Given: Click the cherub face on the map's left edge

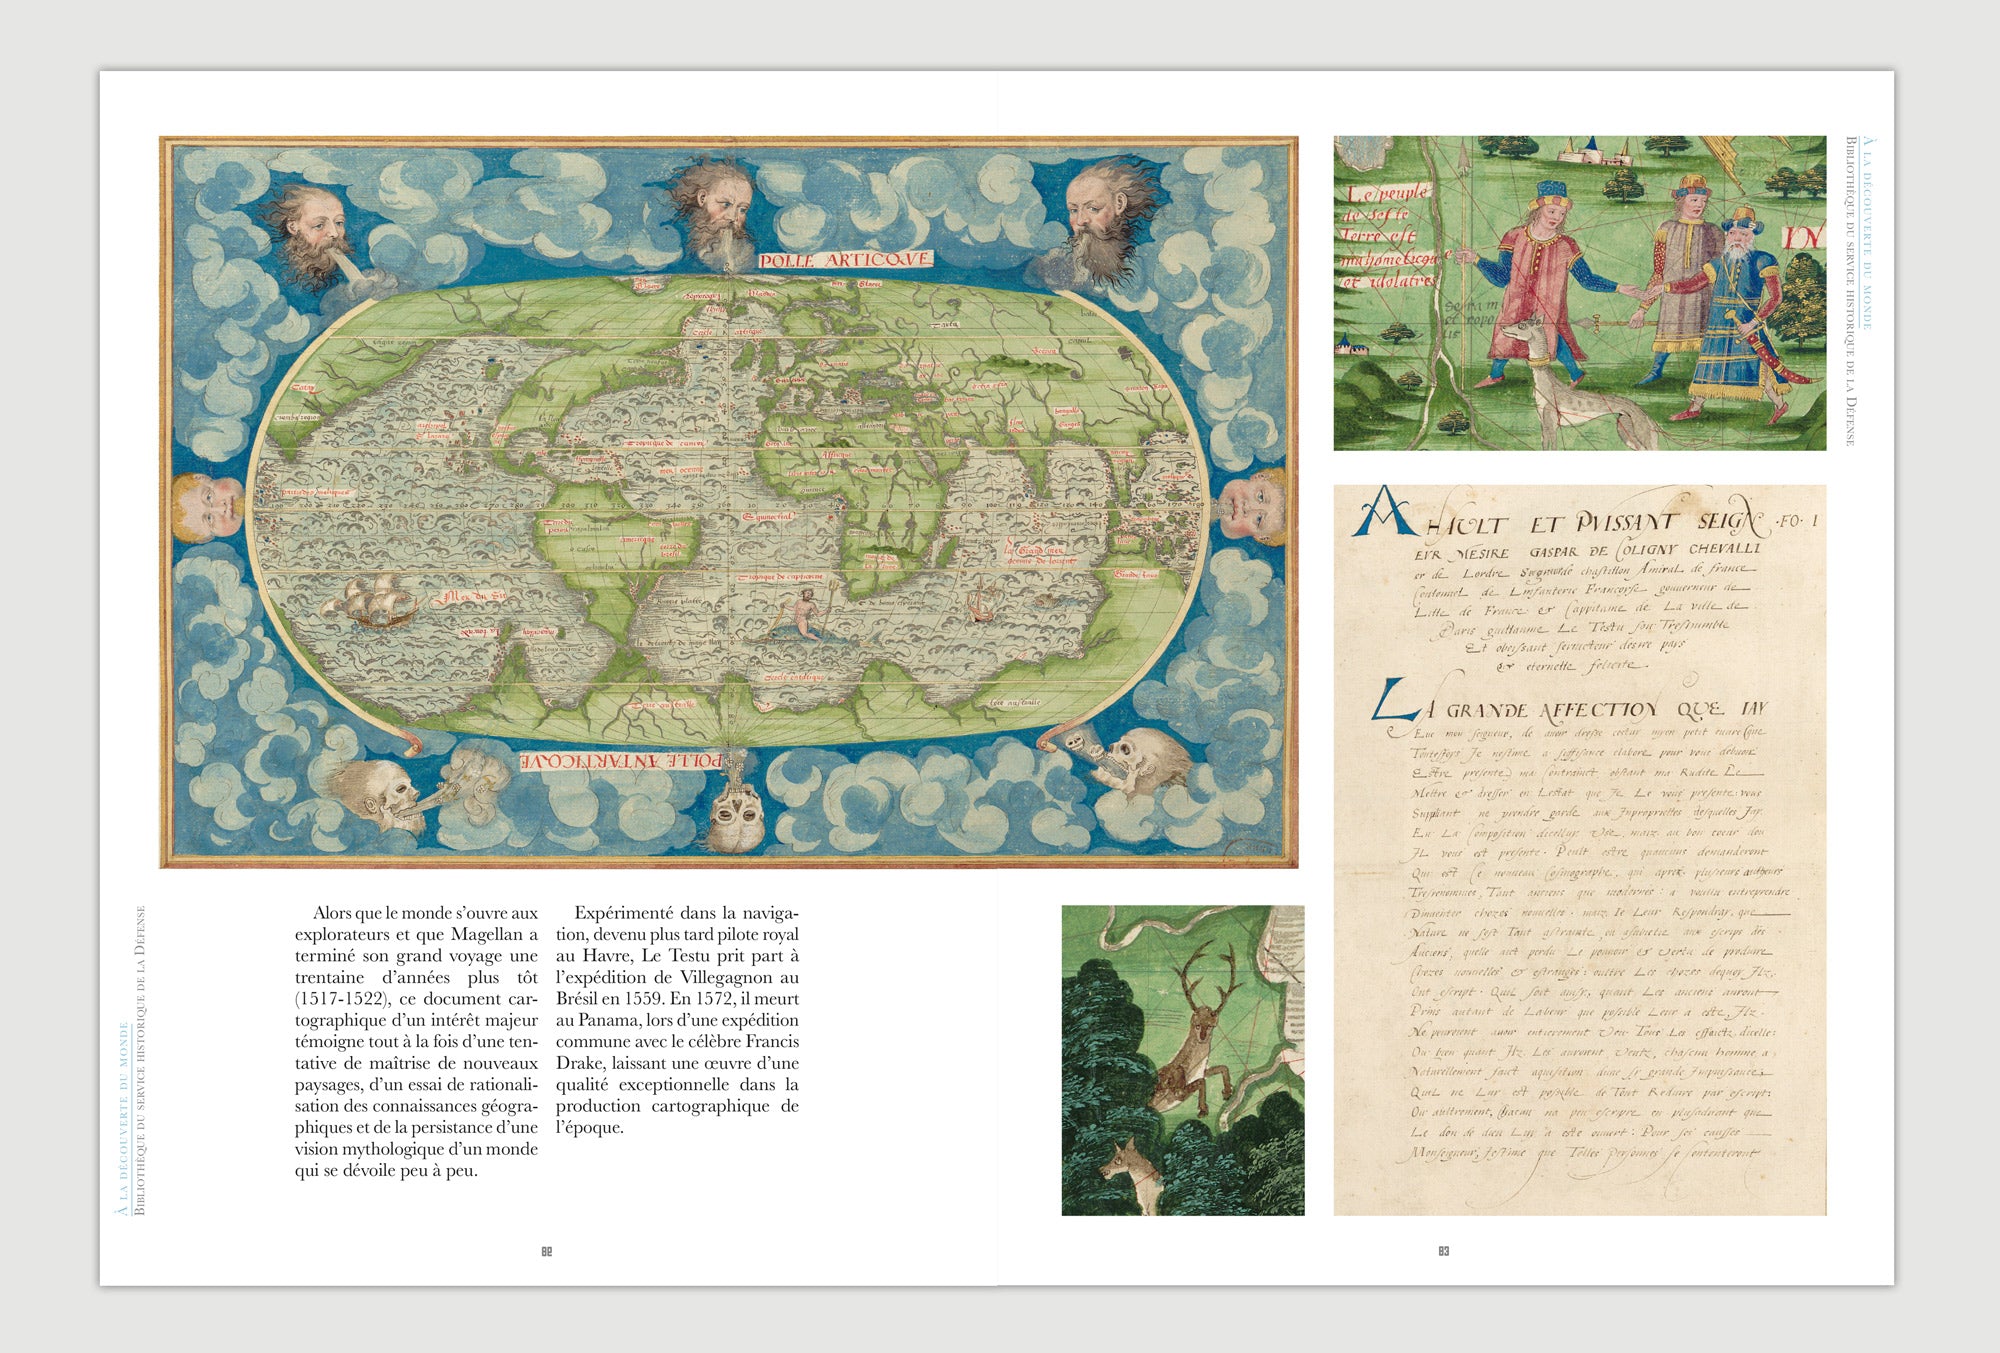Looking at the screenshot, I should click(208, 506).
